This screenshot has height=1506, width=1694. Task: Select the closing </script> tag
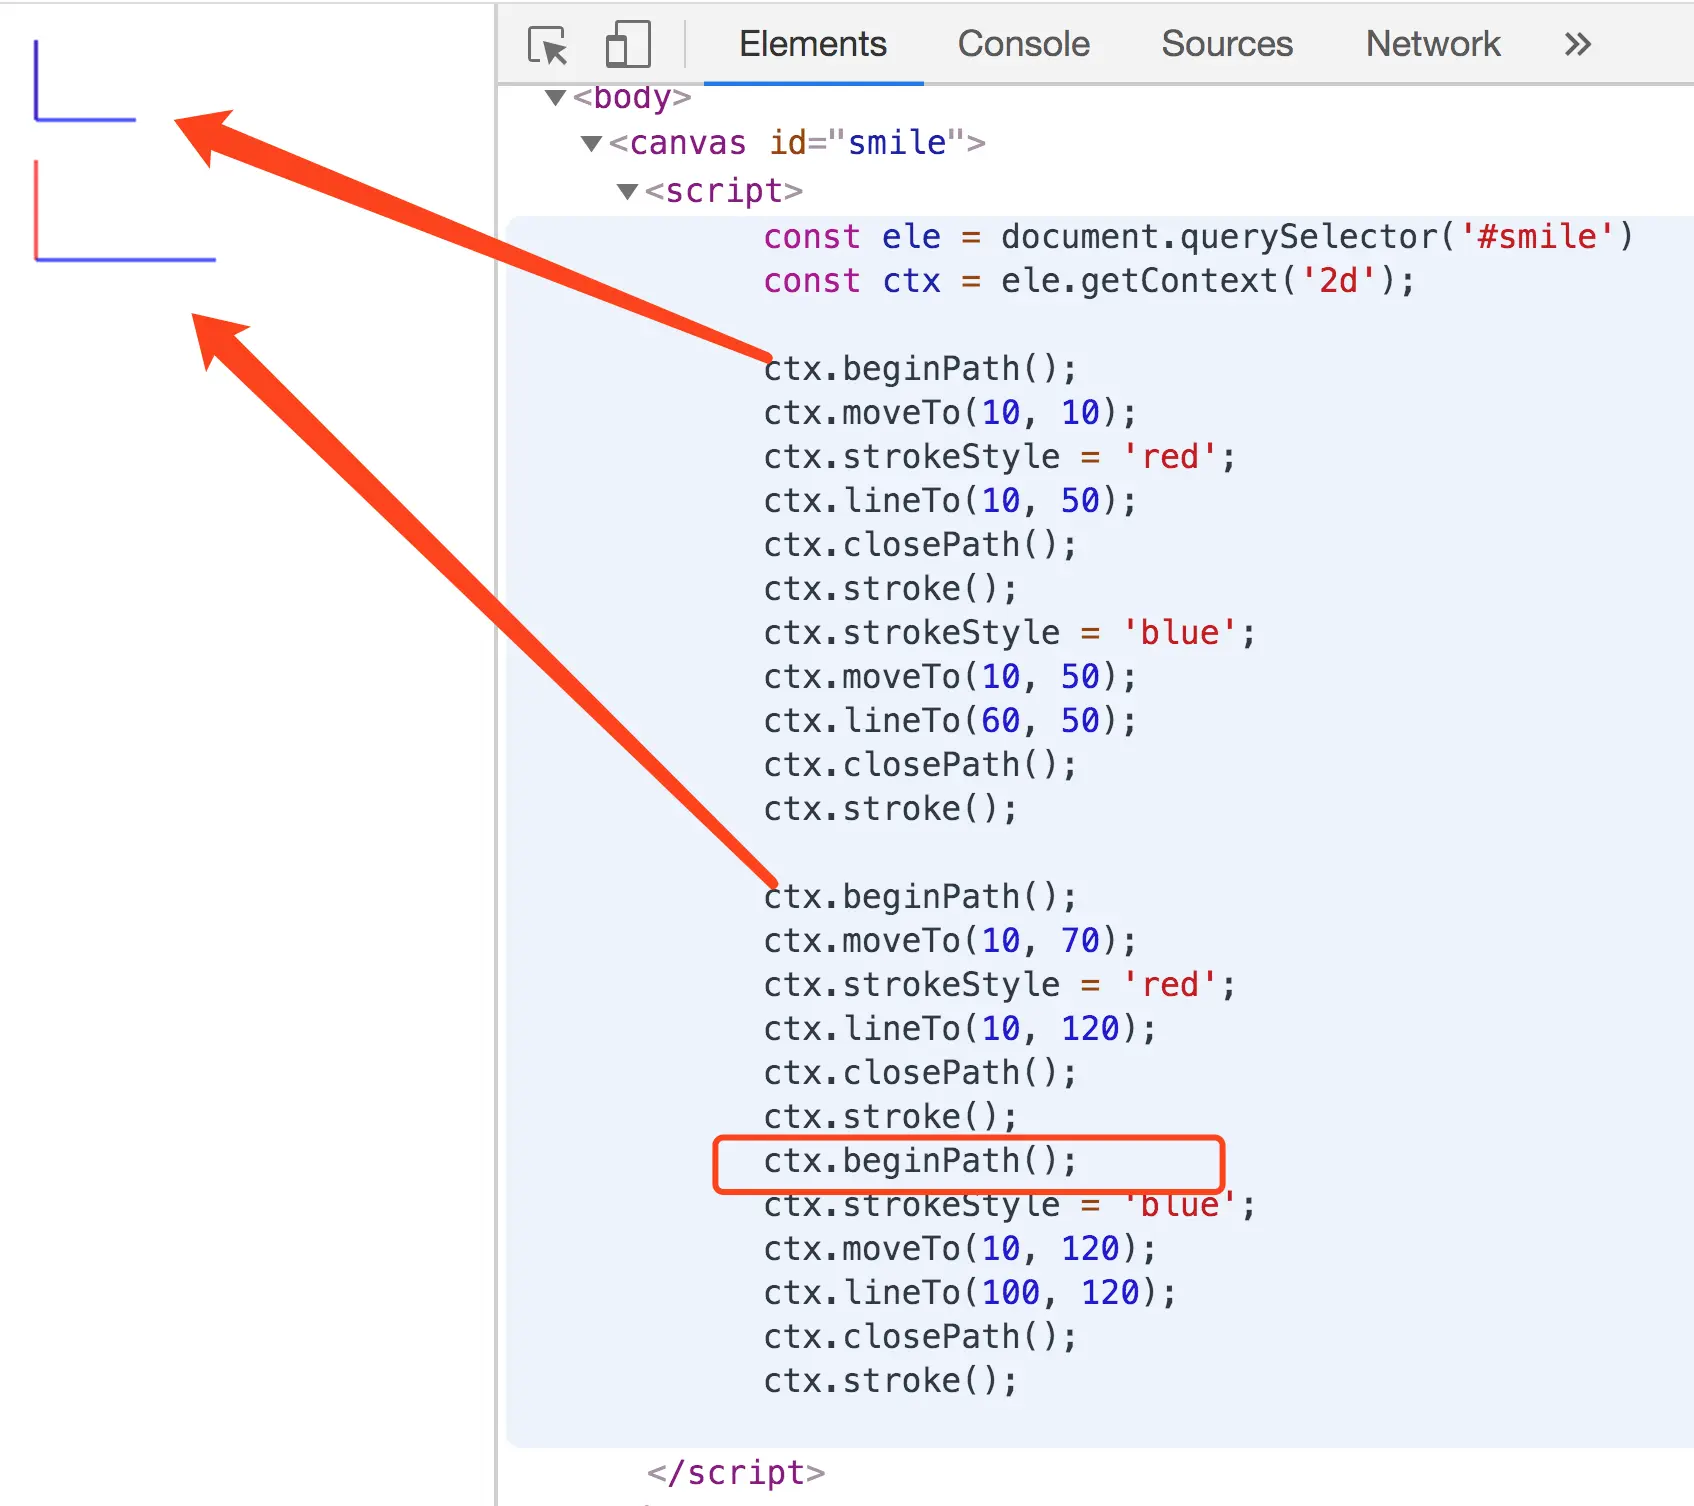click(736, 1472)
